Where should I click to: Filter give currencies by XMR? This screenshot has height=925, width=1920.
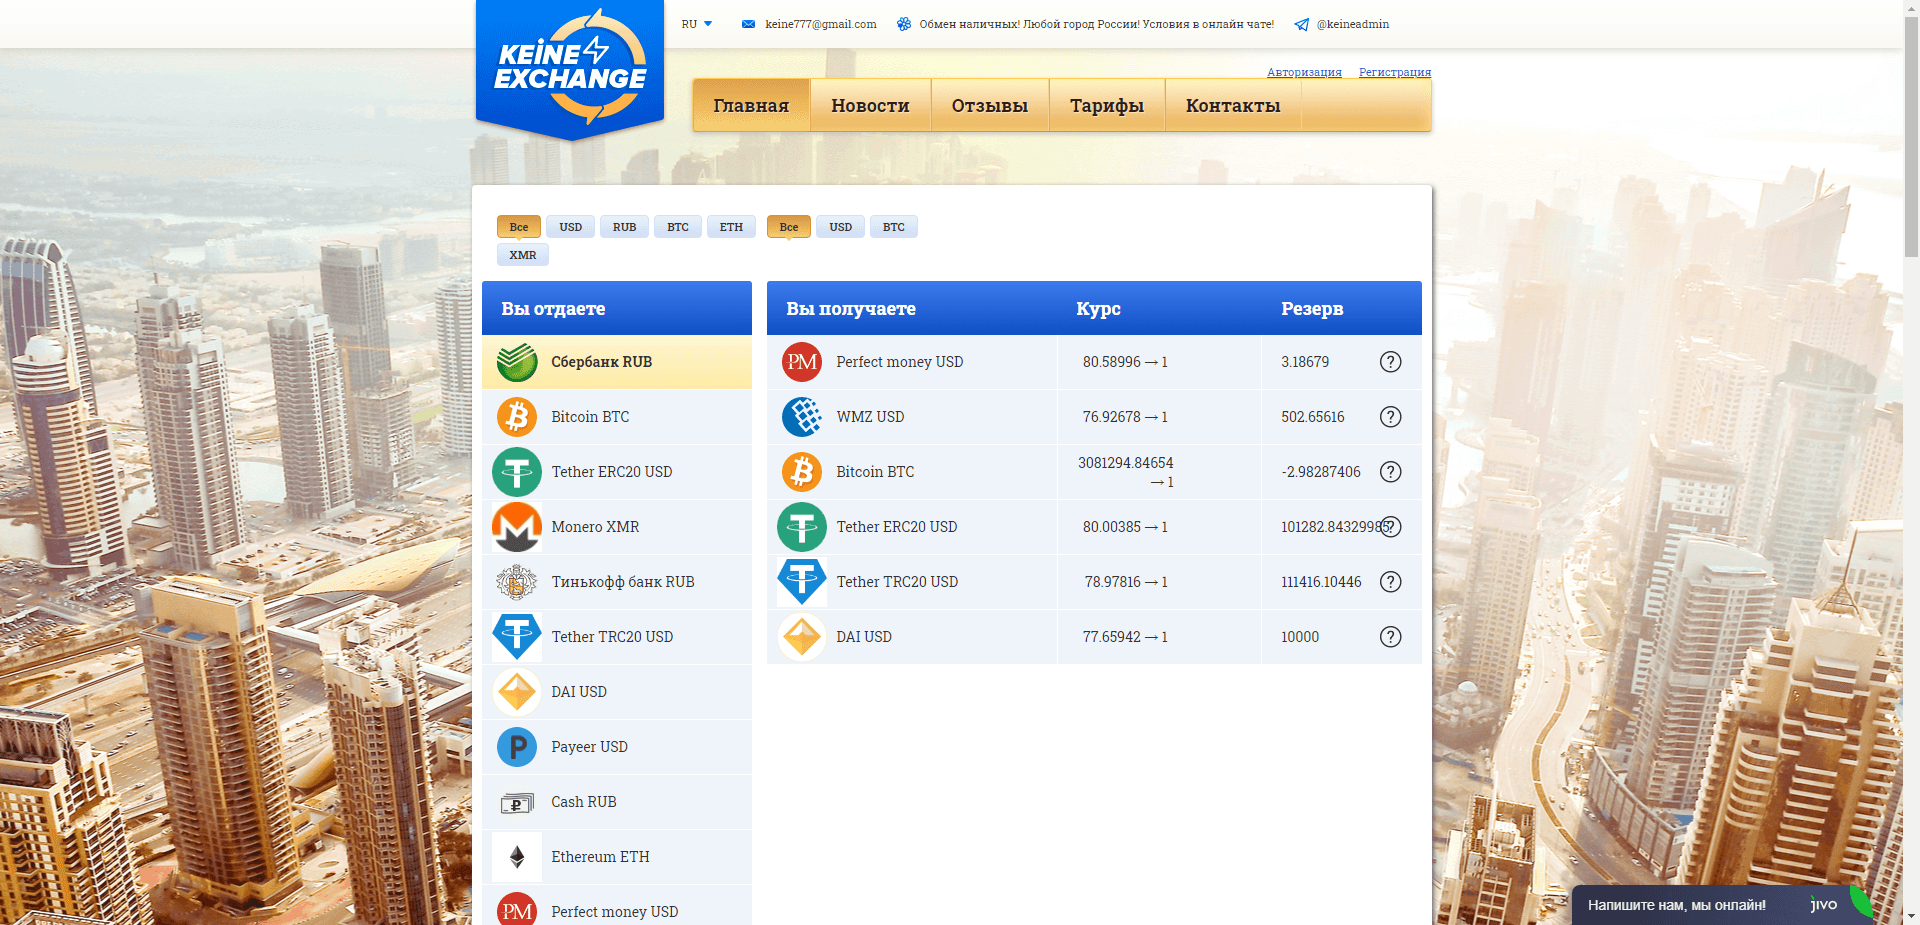click(x=522, y=255)
